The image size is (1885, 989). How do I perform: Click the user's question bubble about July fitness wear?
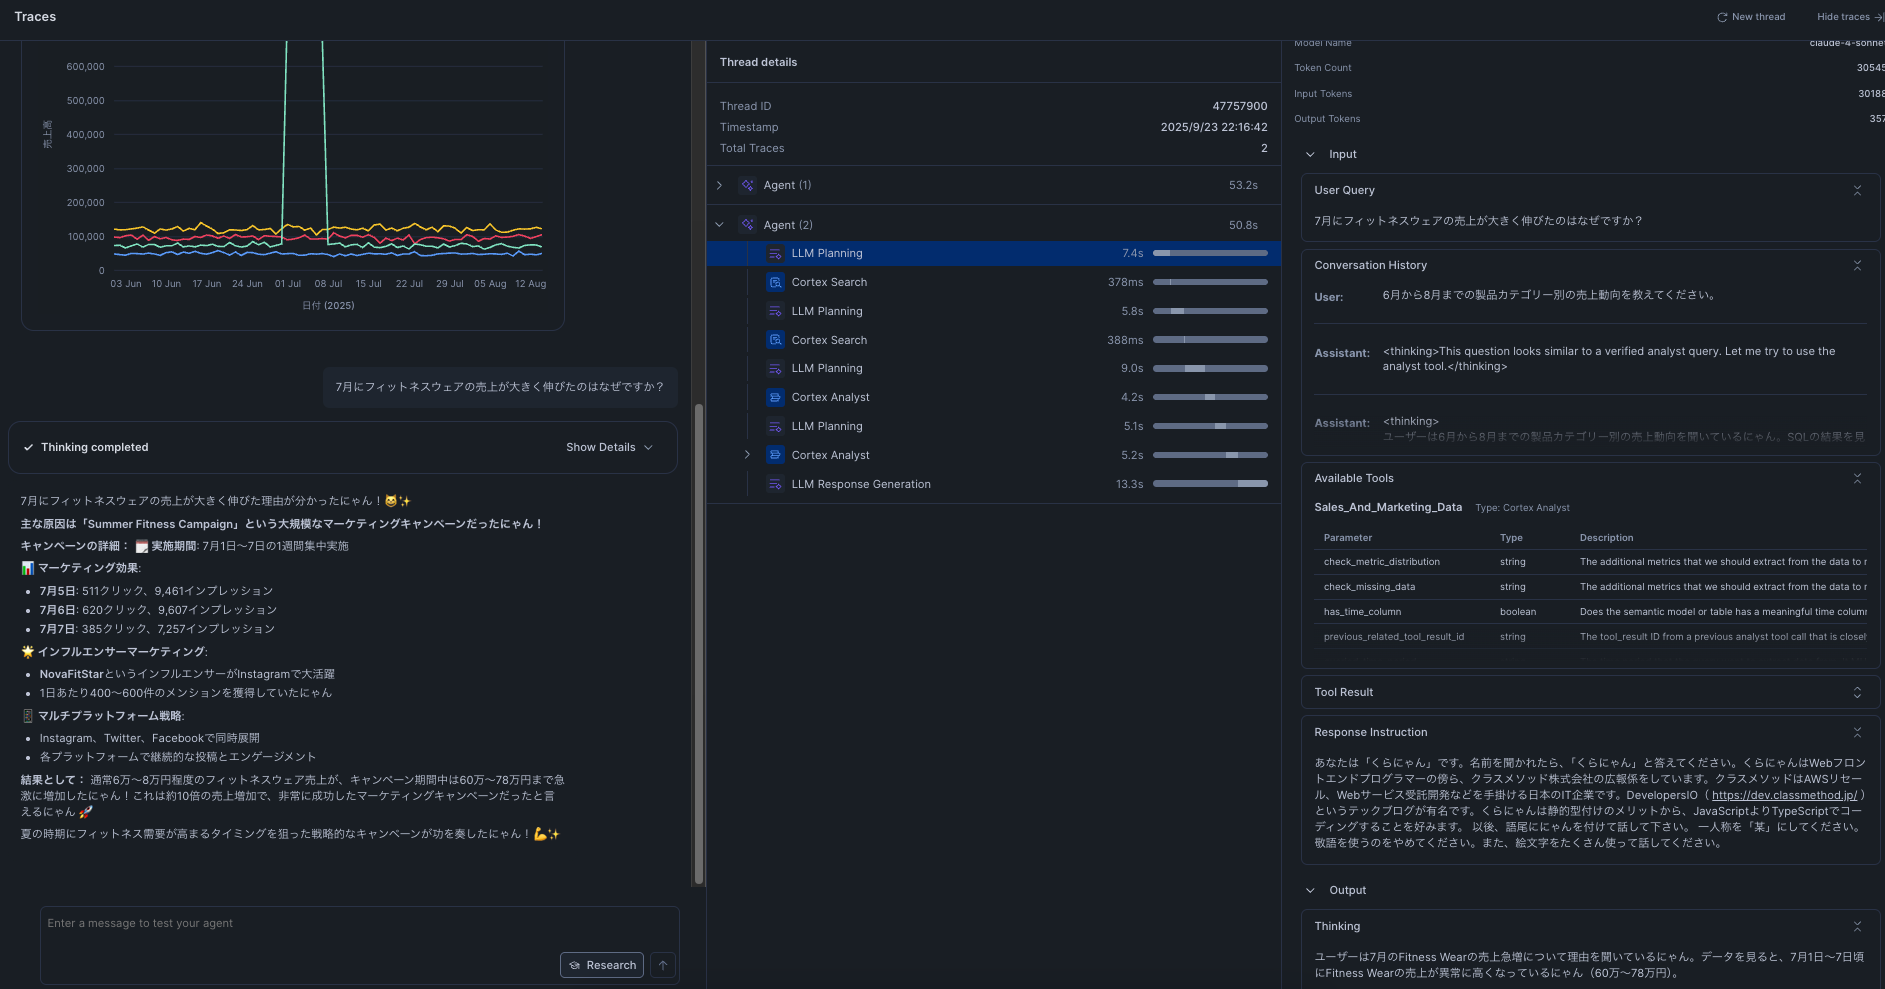[500, 387]
